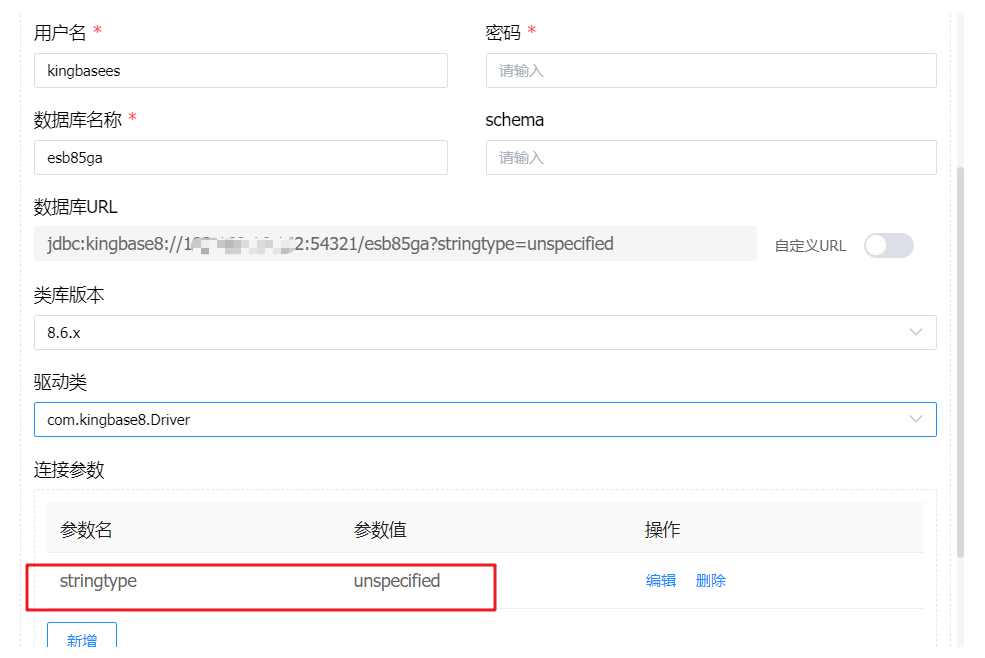Click the chevron beside com.kingbase8.Driver
985x658 pixels.
916,419
